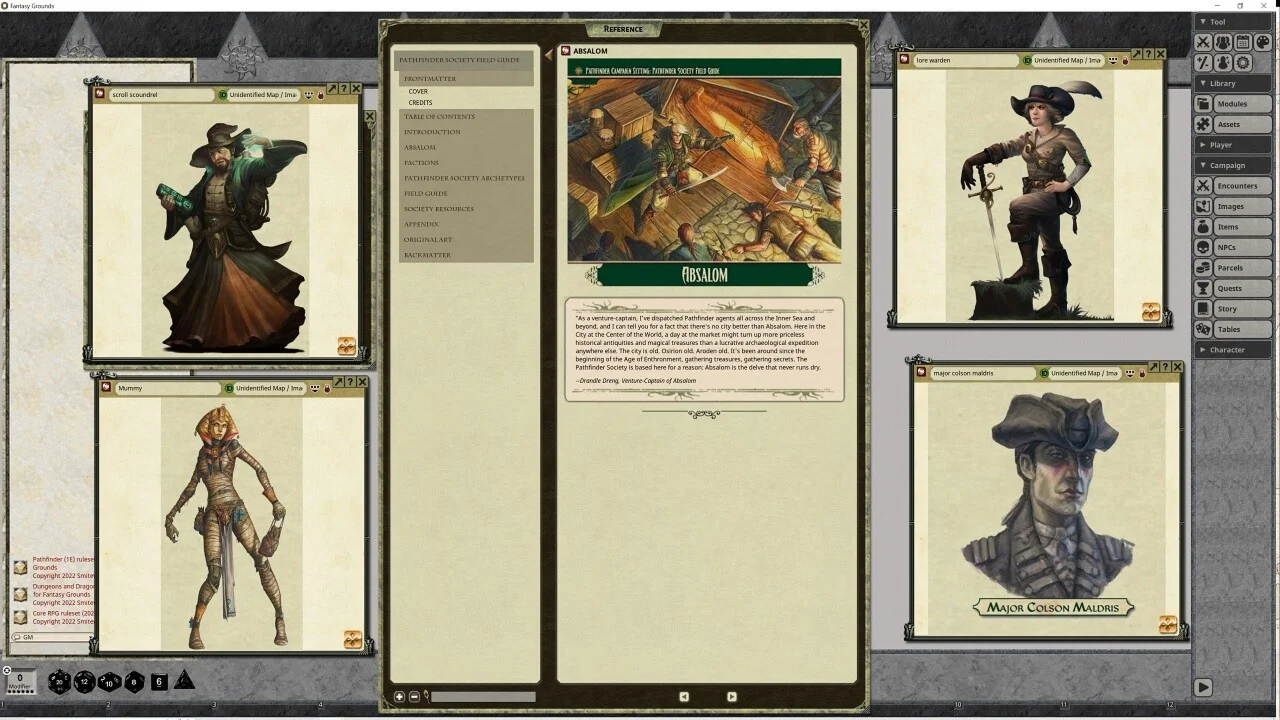Roll the d8 die
Screen dimensions: 1280x720
pyautogui.click(x=134, y=682)
